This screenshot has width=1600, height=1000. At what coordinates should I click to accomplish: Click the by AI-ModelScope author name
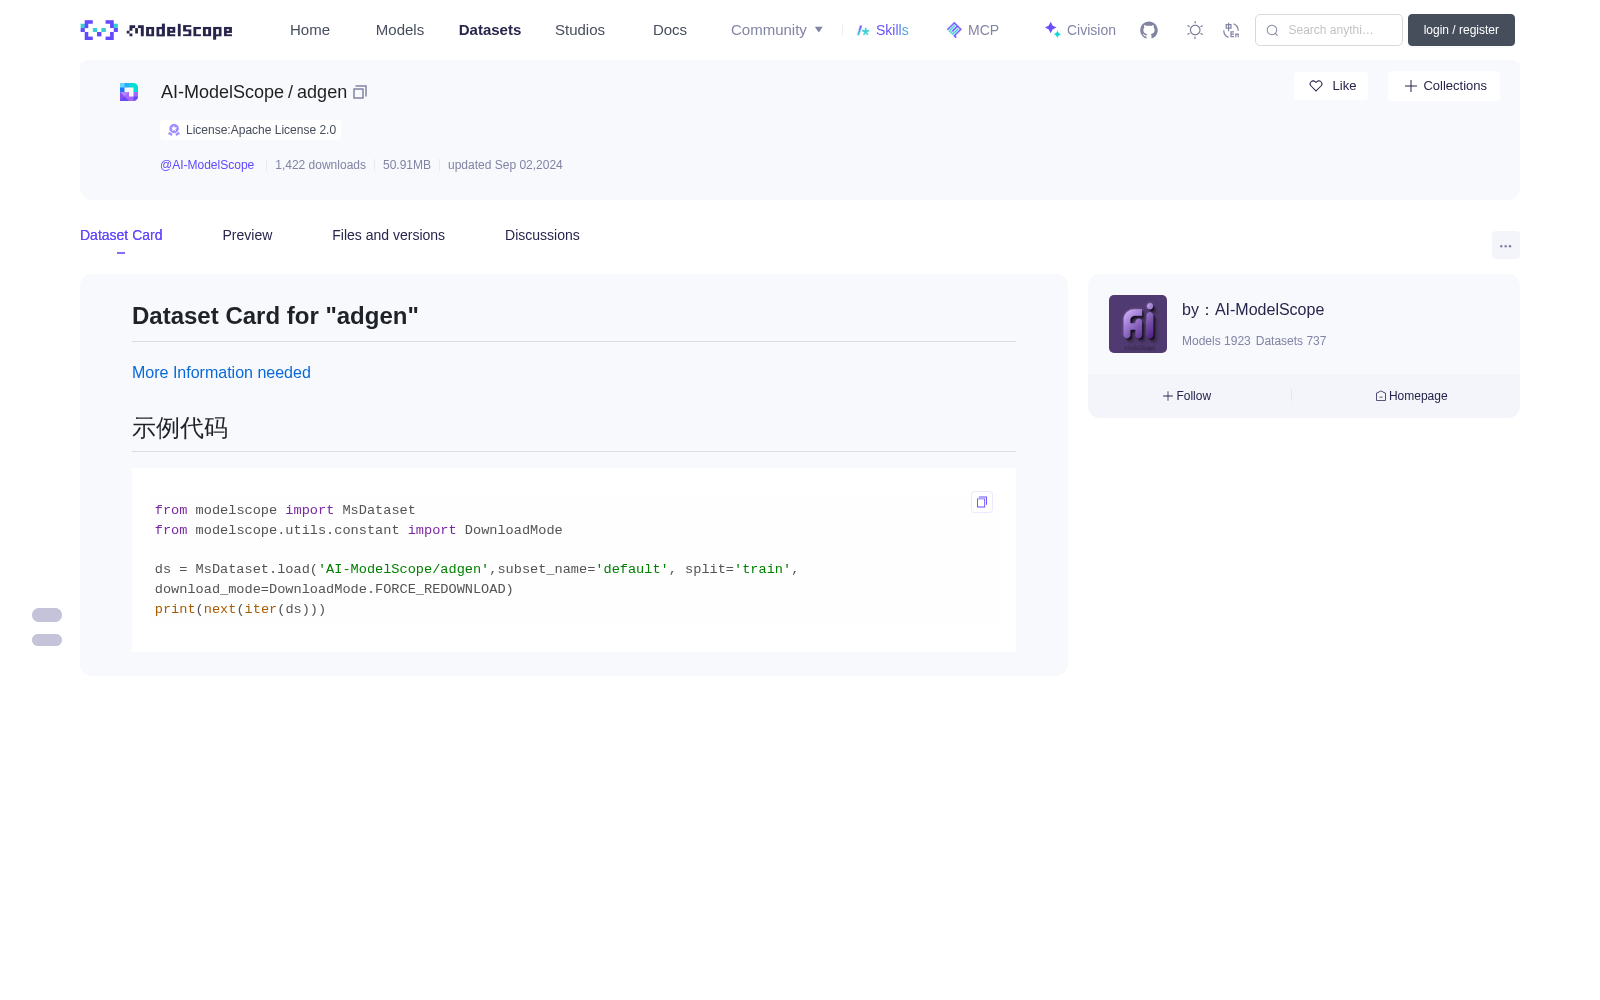[x=1253, y=310]
